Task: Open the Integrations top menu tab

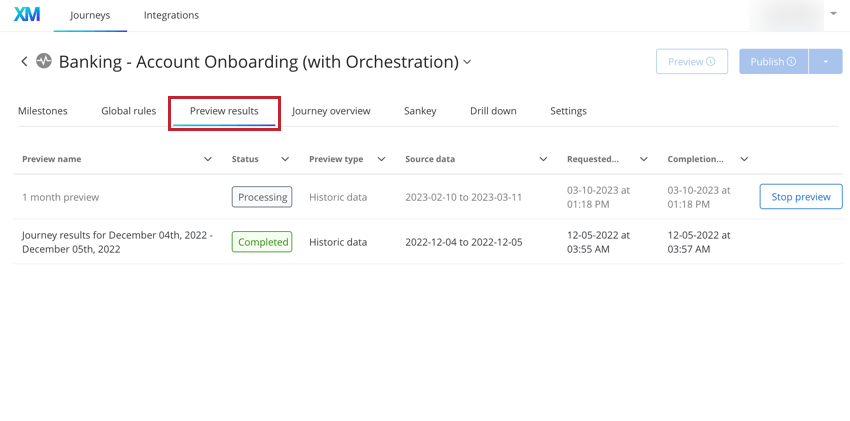Action: tap(171, 15)
